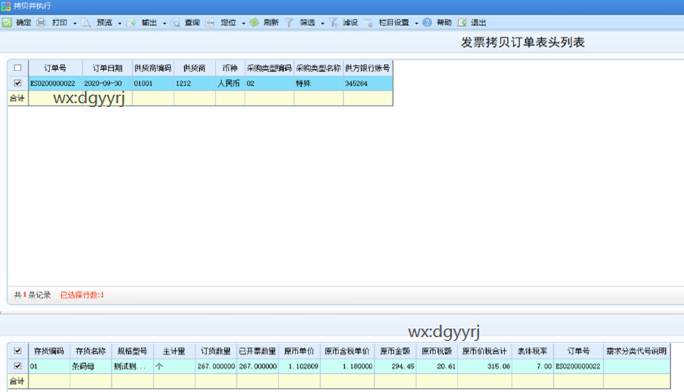This screenshot has width=684, height=392.
Task: Click the 存货编码 column header
Action: pyautogui.click(x=49, y=351)
